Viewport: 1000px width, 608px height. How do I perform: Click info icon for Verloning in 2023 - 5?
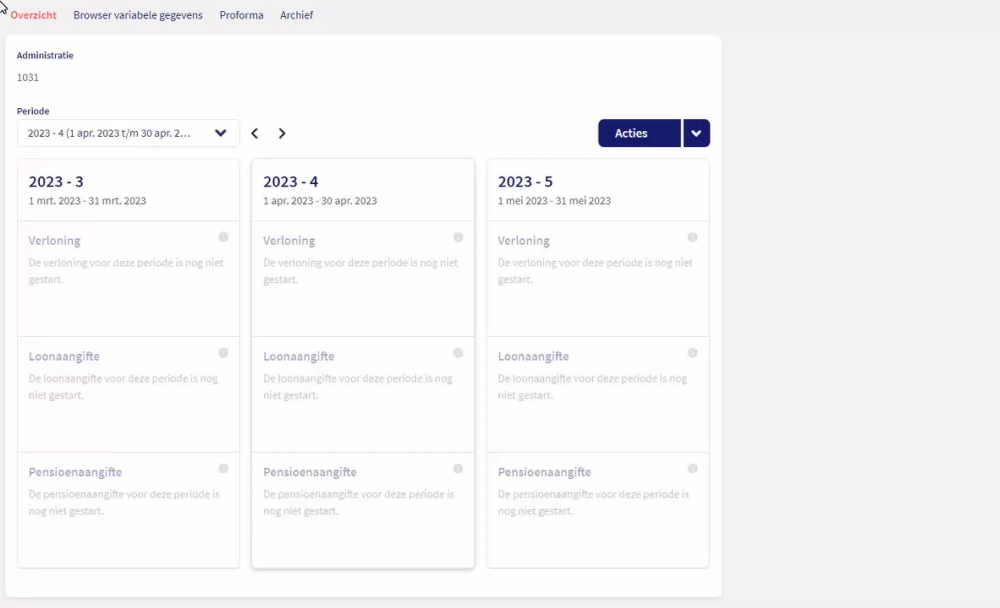693,237
